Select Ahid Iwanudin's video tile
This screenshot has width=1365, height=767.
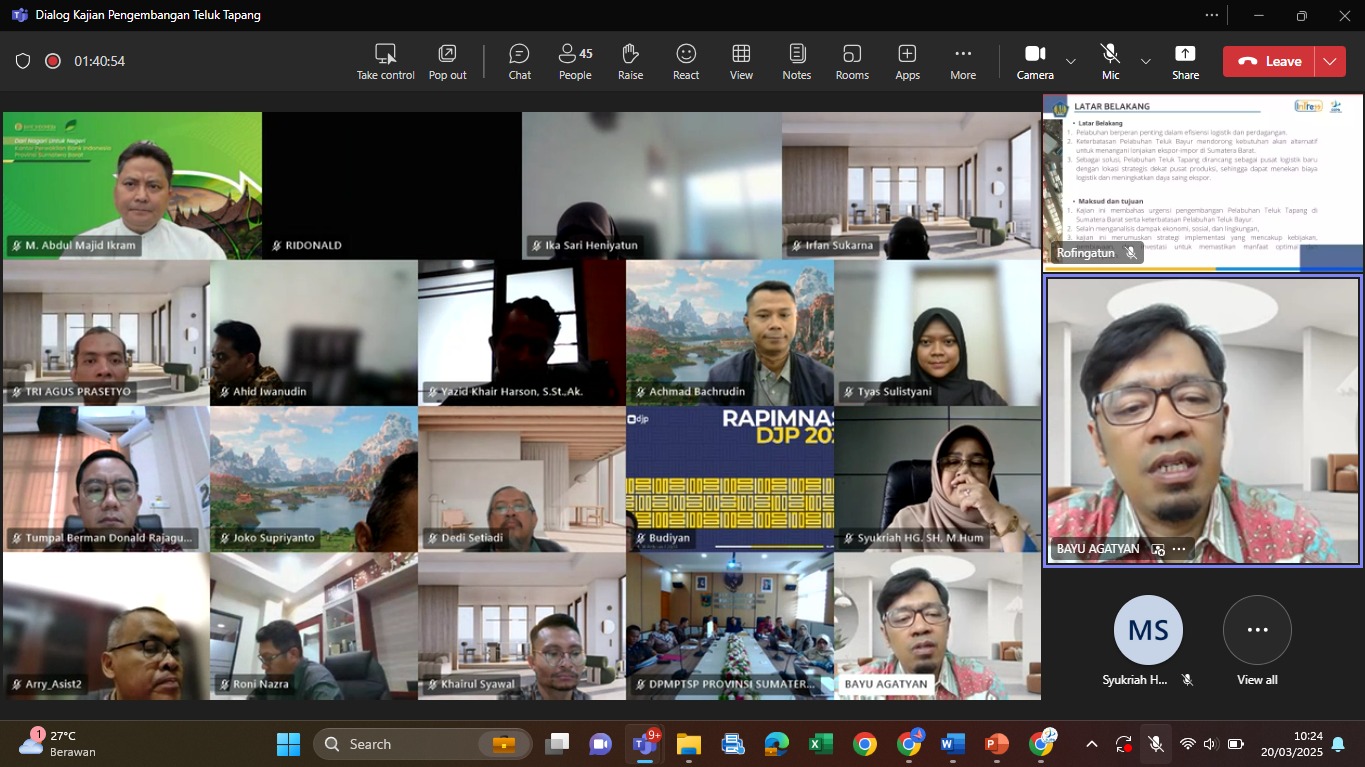314,333
